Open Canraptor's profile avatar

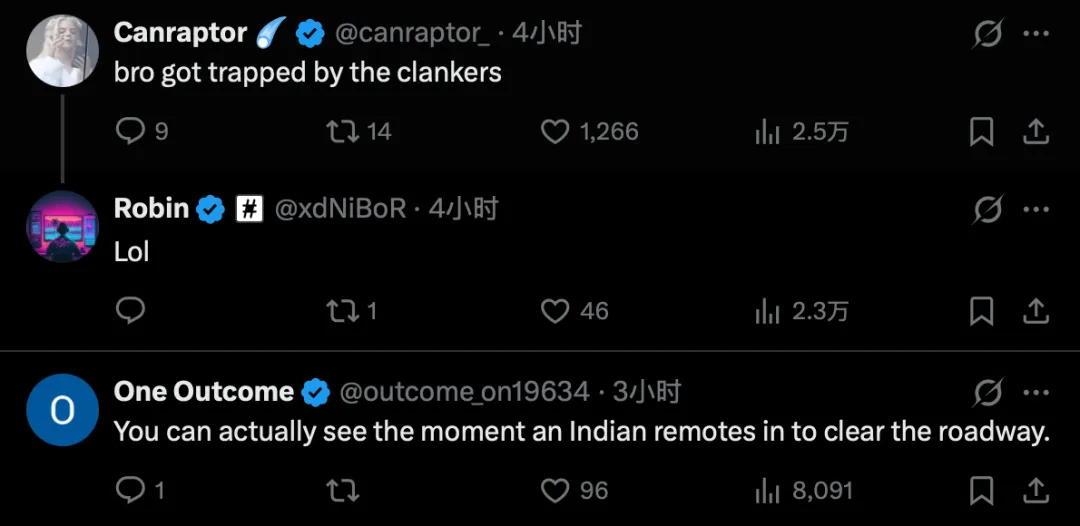coord(62,50)
